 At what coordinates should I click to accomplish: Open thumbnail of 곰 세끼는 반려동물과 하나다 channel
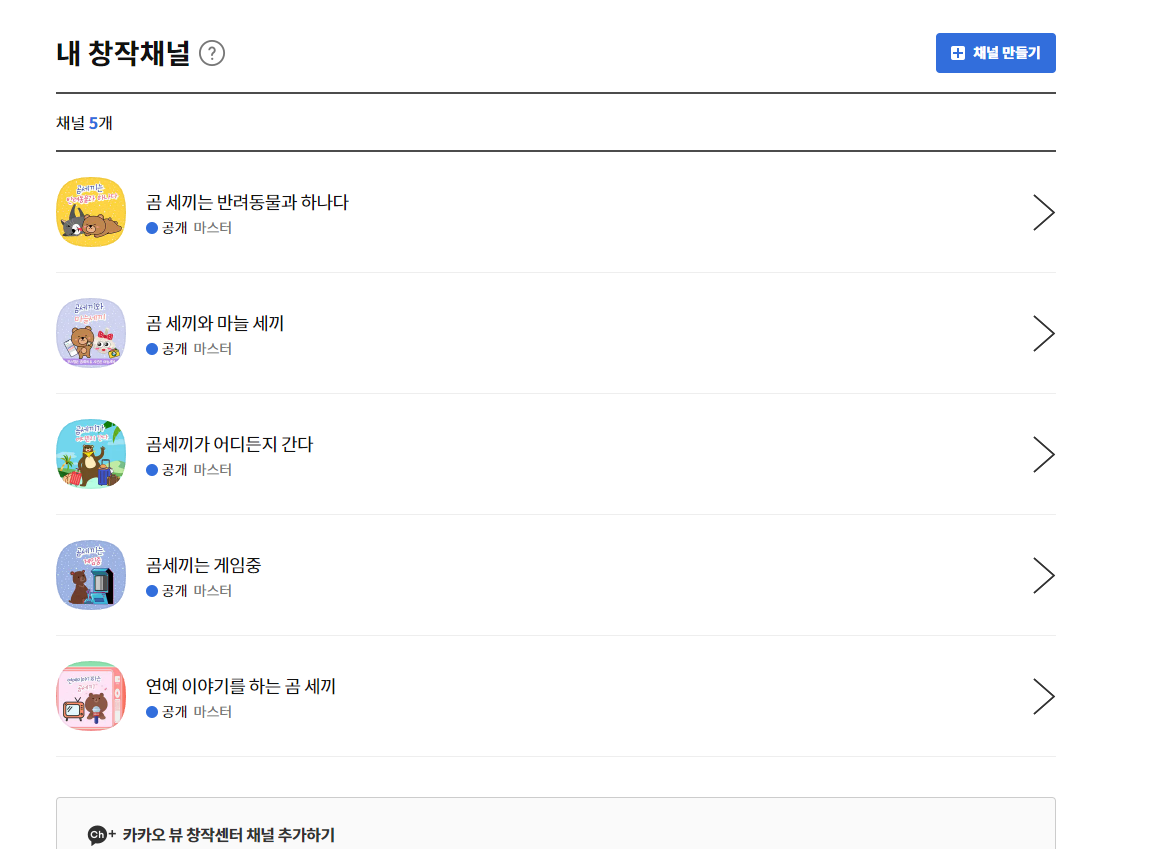tap(91, 212)
